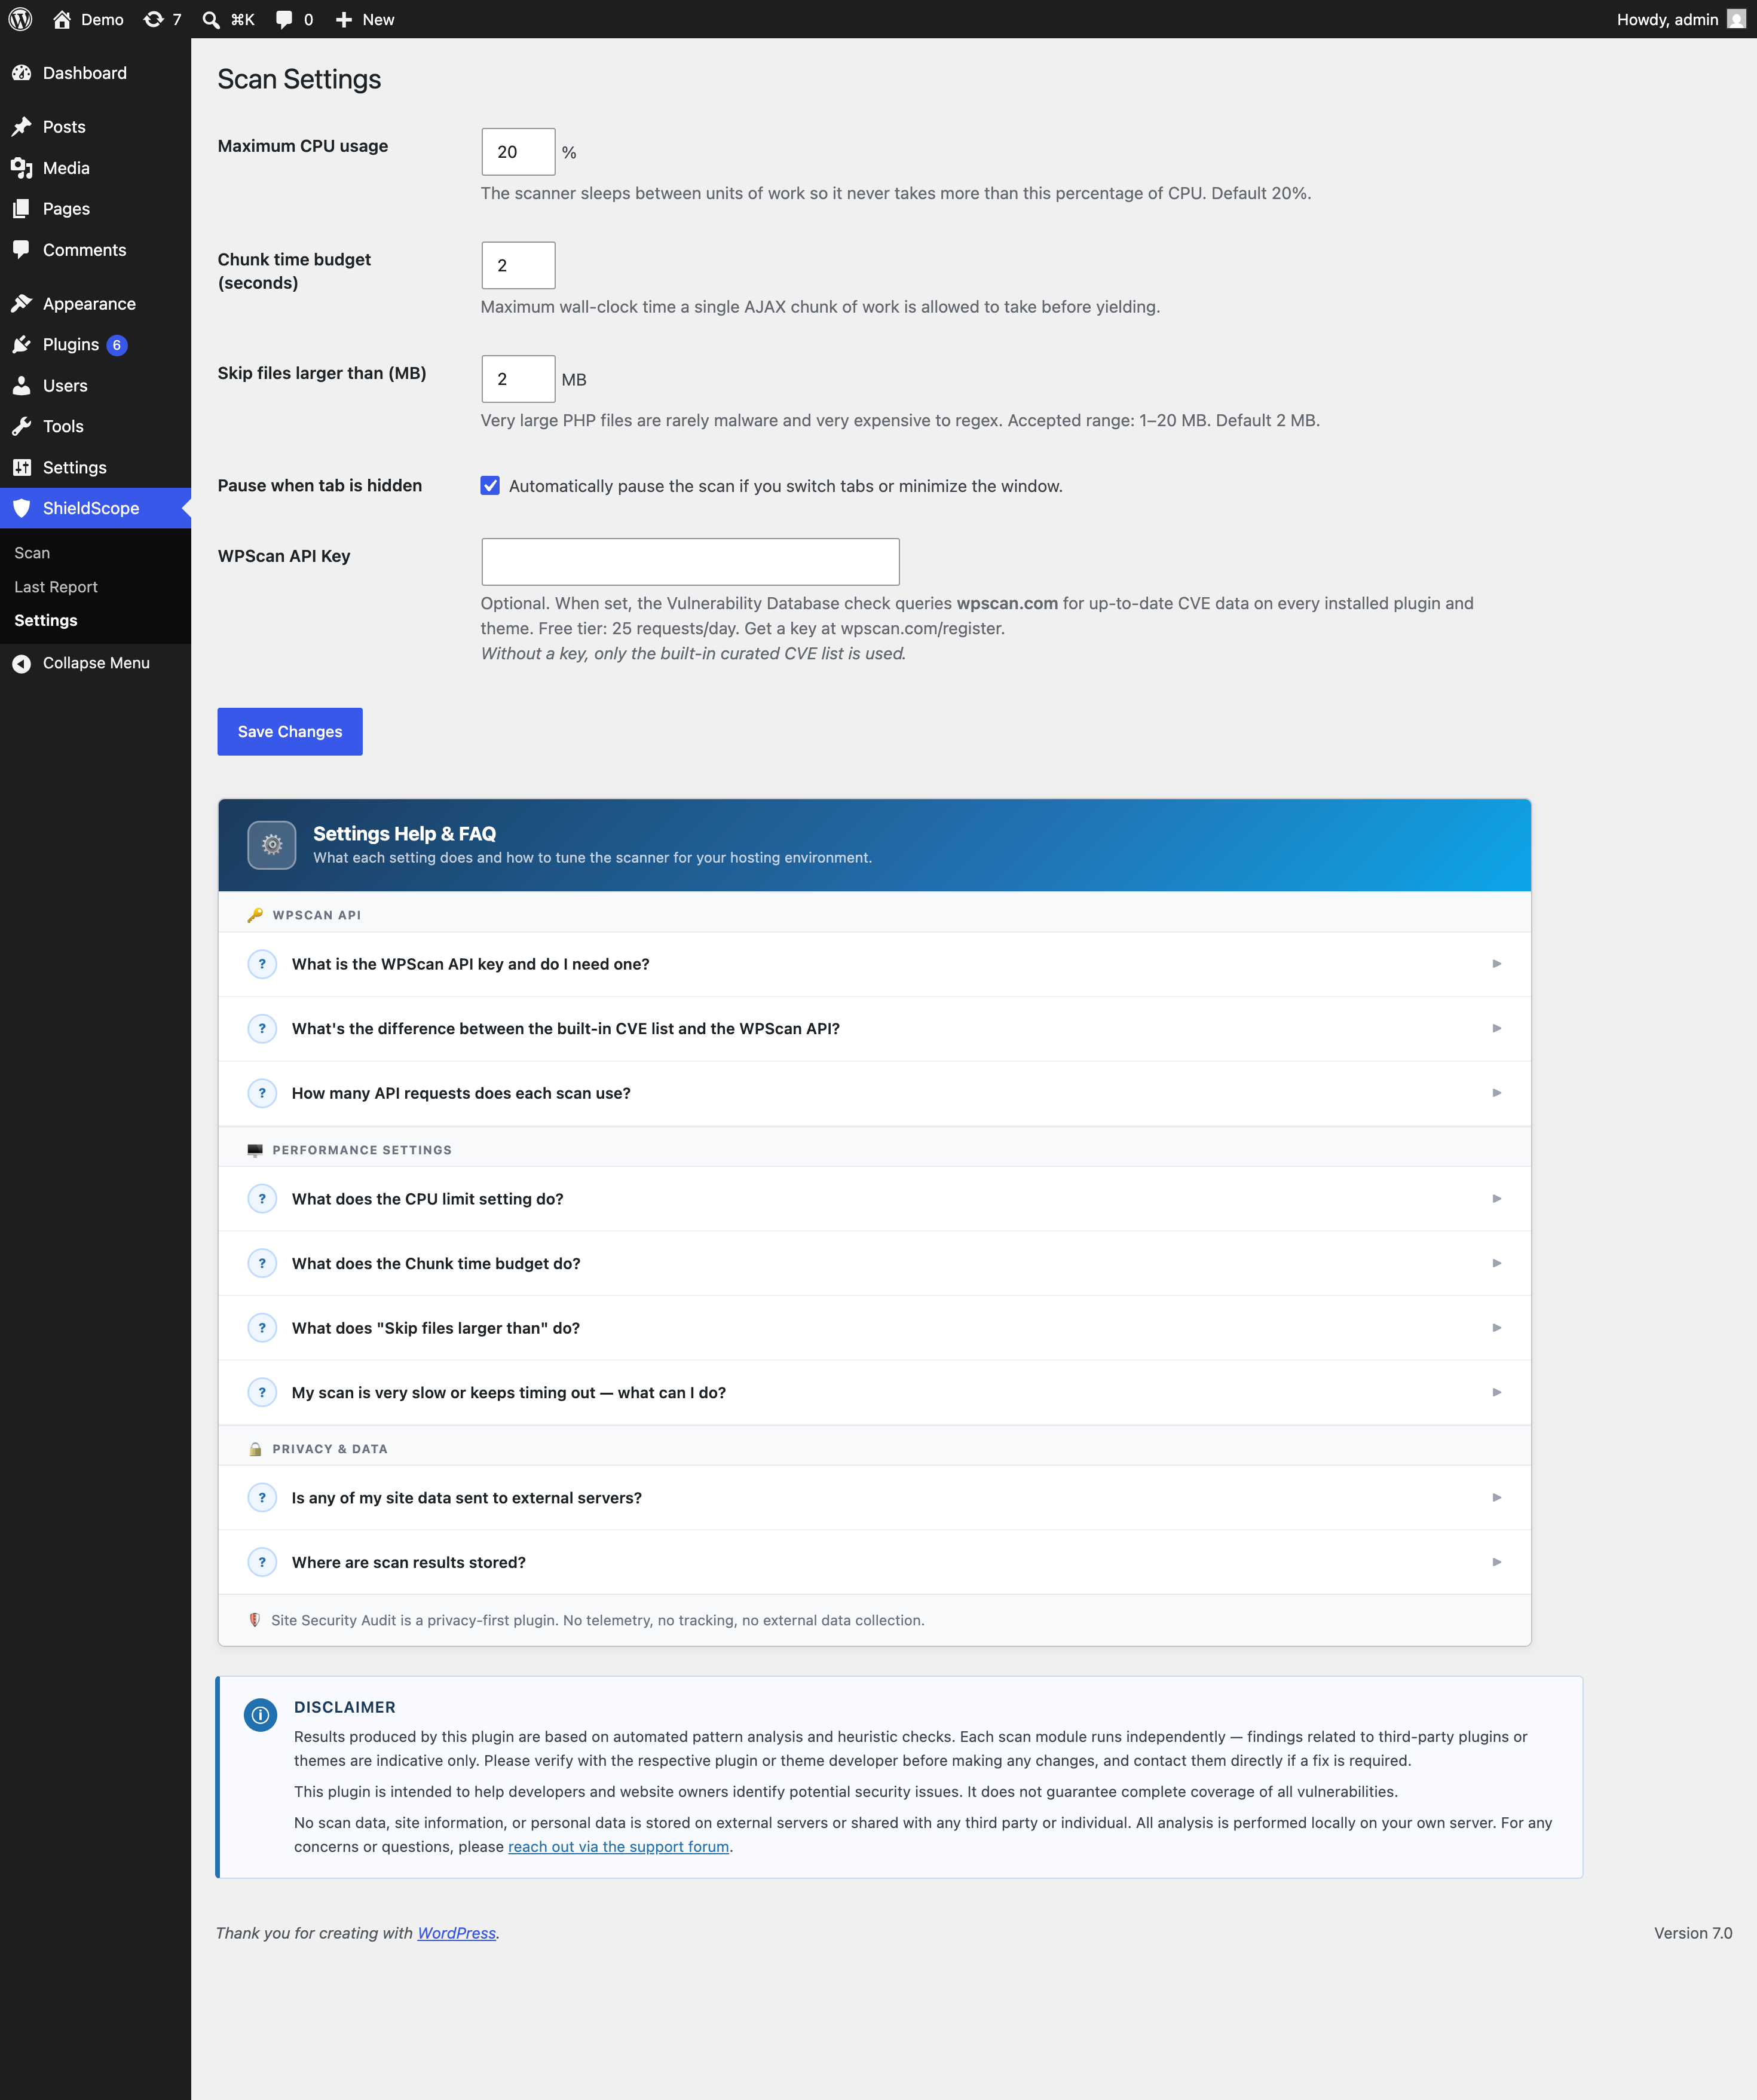The width and height of the screenshot is (1757, 2100).
Task: Click the Appearance paintbrush icon
Action: point(21,303)
